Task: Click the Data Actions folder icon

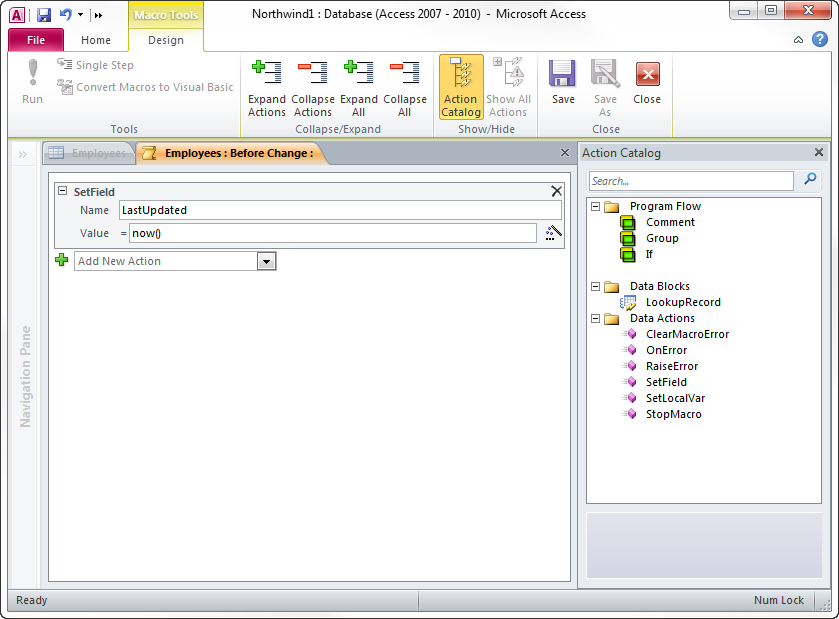Action: (x=612, y=319)
